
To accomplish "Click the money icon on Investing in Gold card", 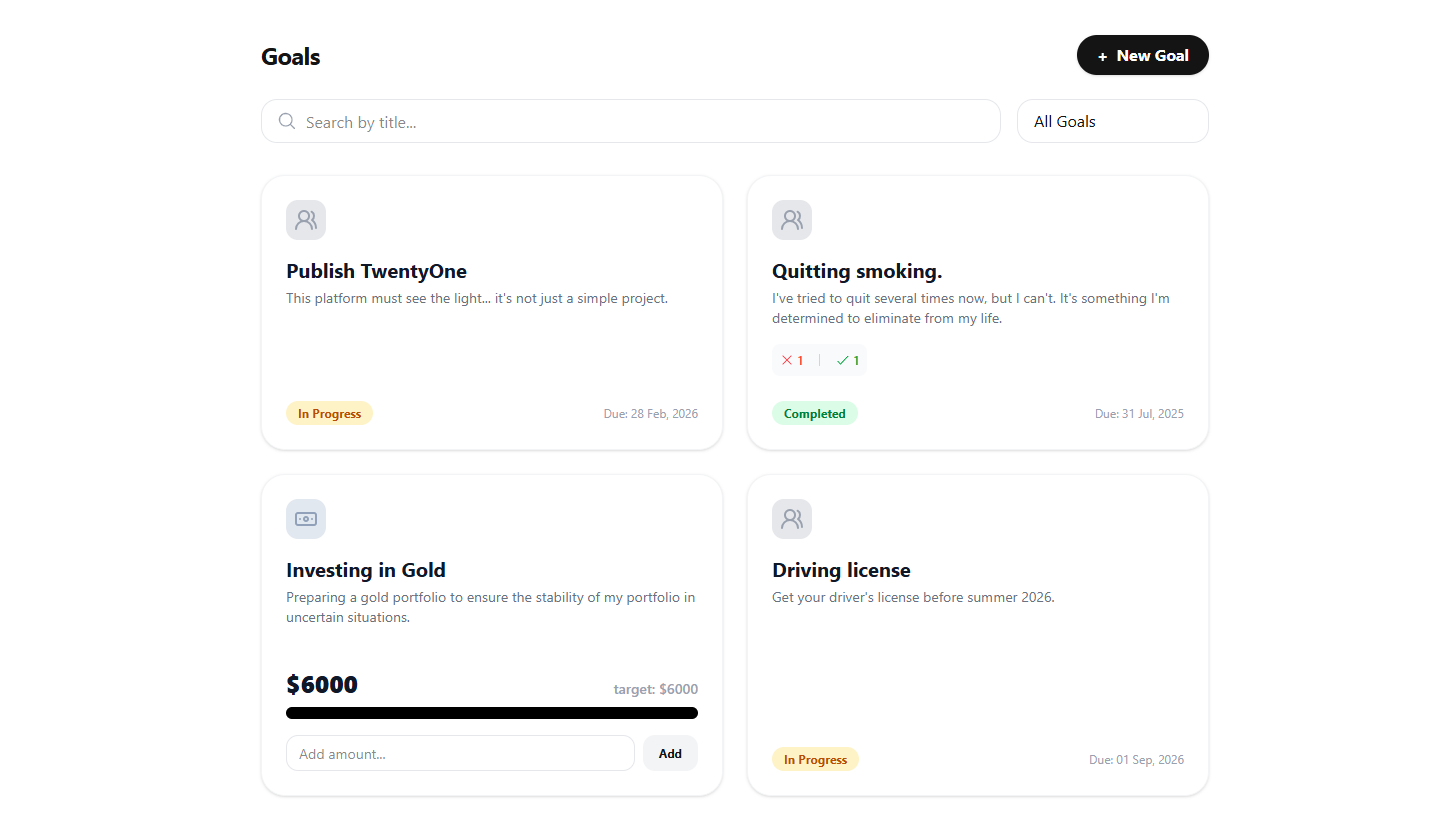I will [306, 519].
